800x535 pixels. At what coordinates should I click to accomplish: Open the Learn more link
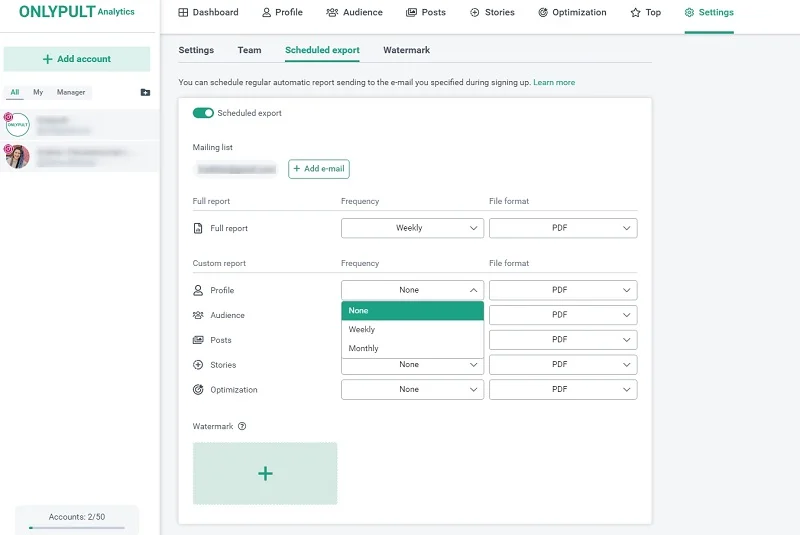[x=554, y=82]
